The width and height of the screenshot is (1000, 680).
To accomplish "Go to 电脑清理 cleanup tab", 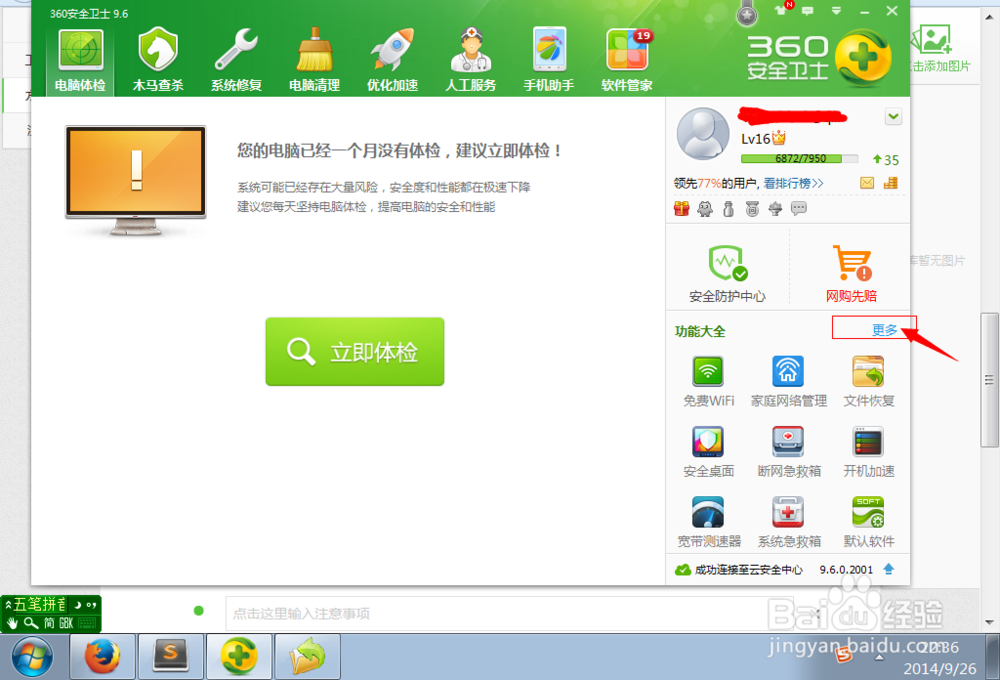I will (314, 61).
